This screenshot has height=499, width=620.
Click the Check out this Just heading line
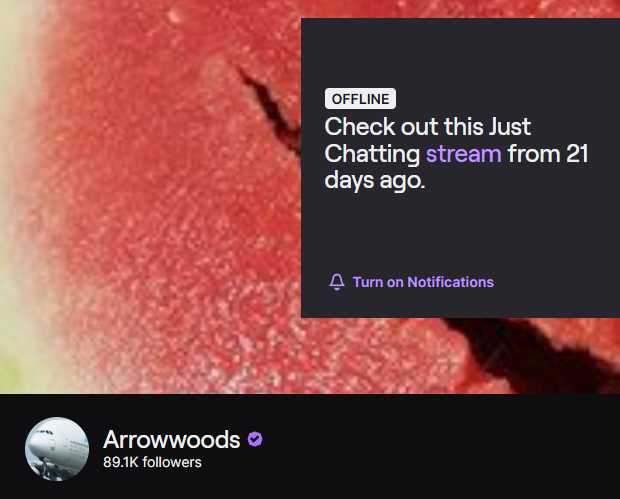(427, 127)
